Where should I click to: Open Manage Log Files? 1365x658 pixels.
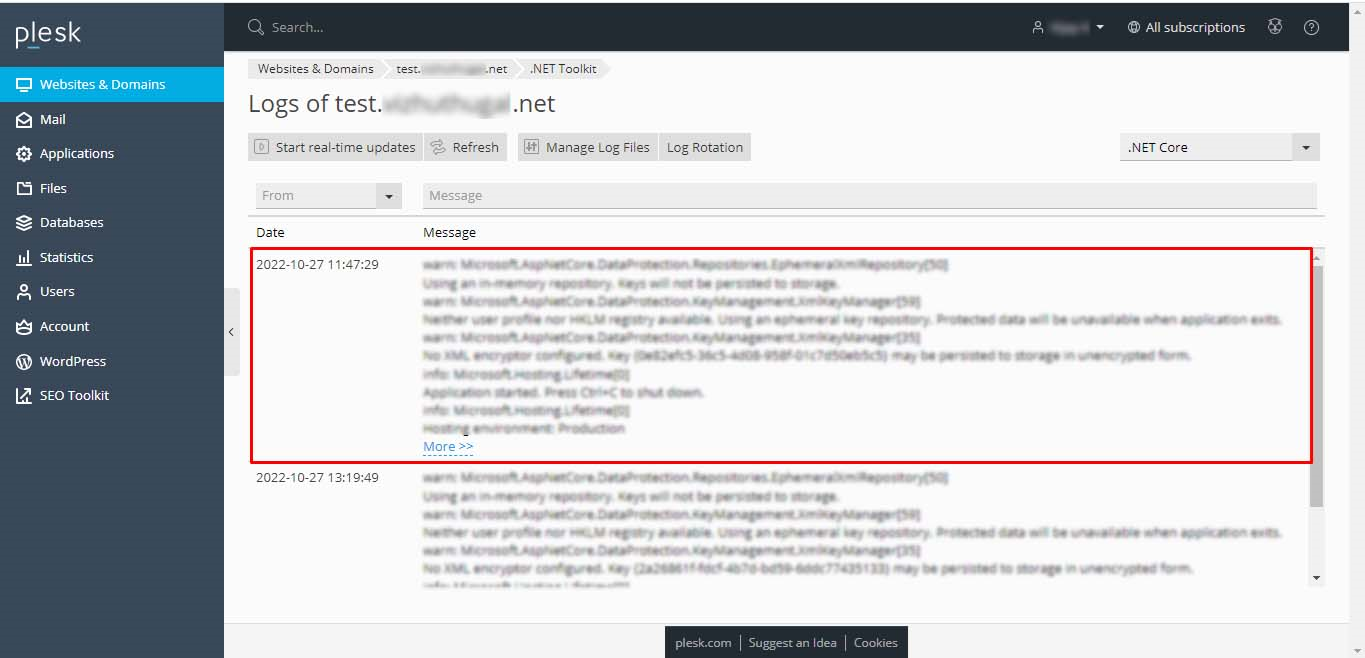(588, 147)
